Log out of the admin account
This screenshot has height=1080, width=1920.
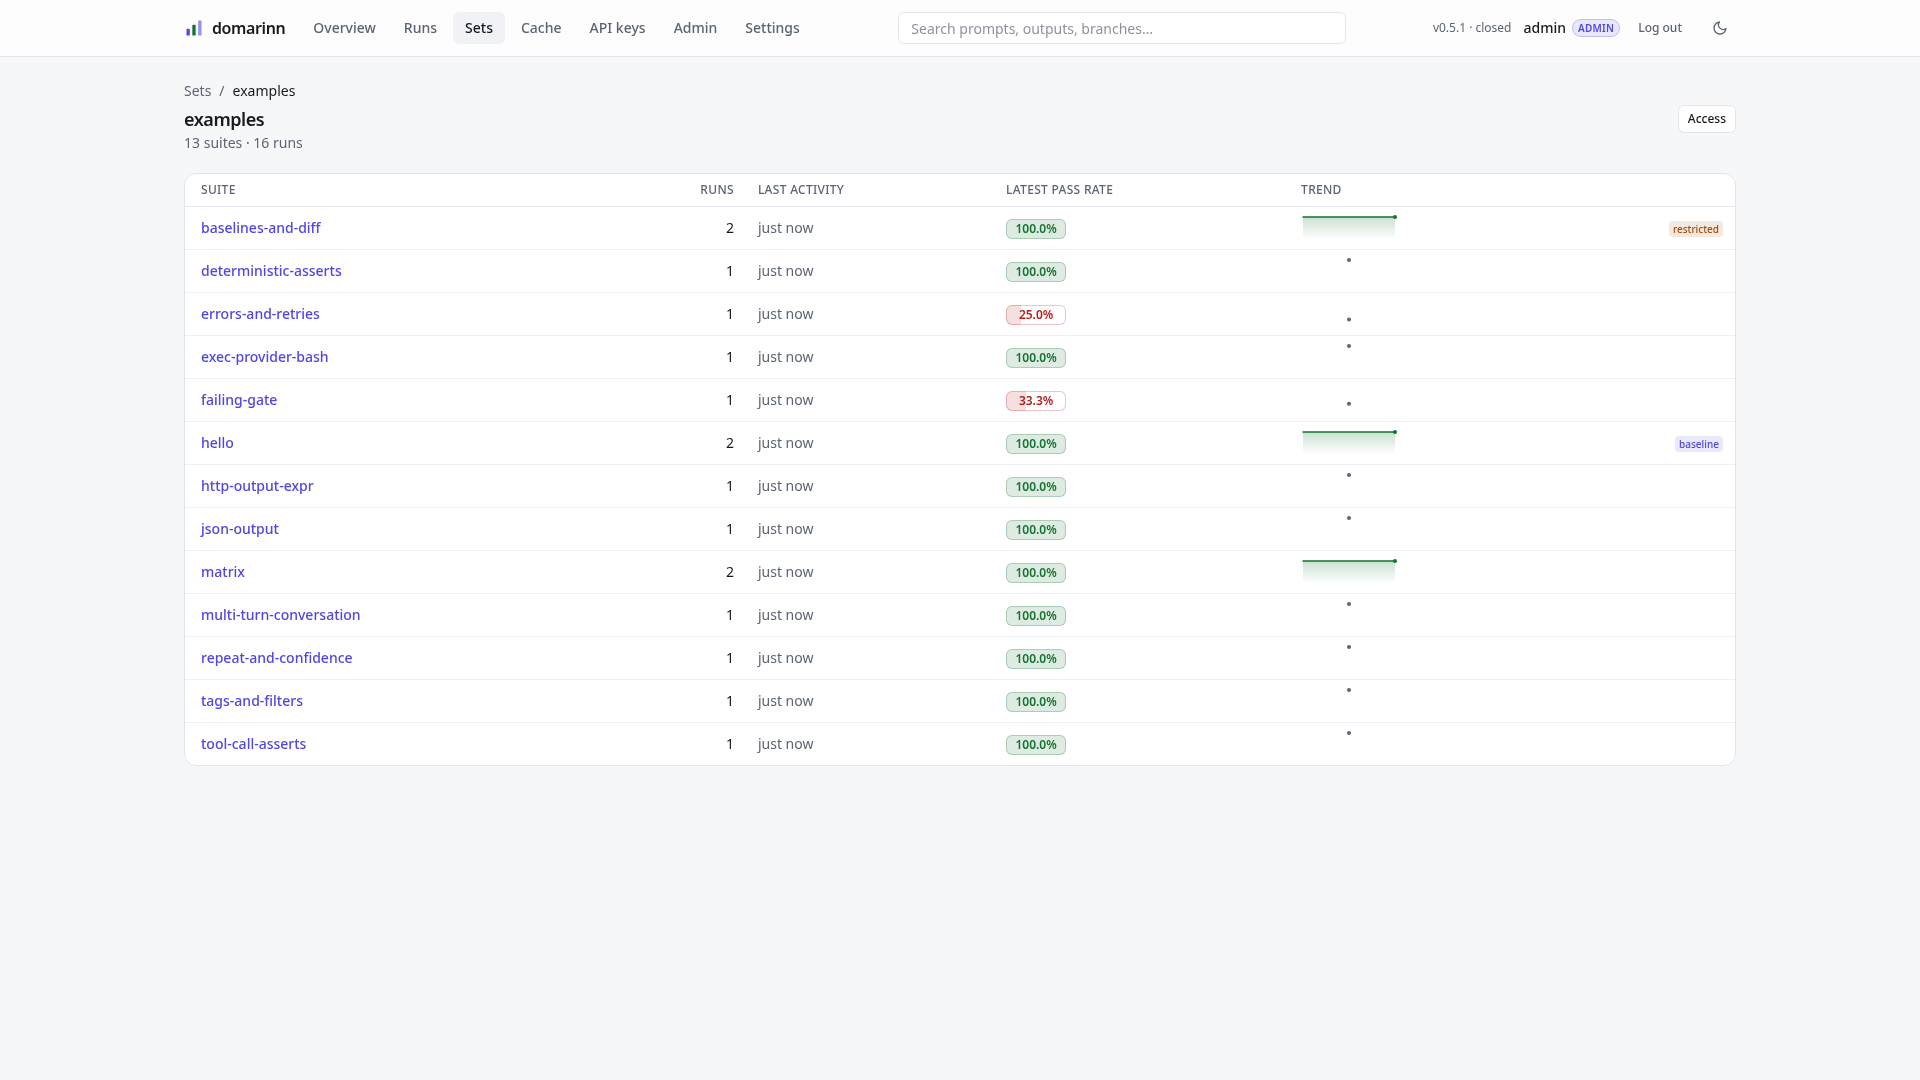[x=1660, y=28]
